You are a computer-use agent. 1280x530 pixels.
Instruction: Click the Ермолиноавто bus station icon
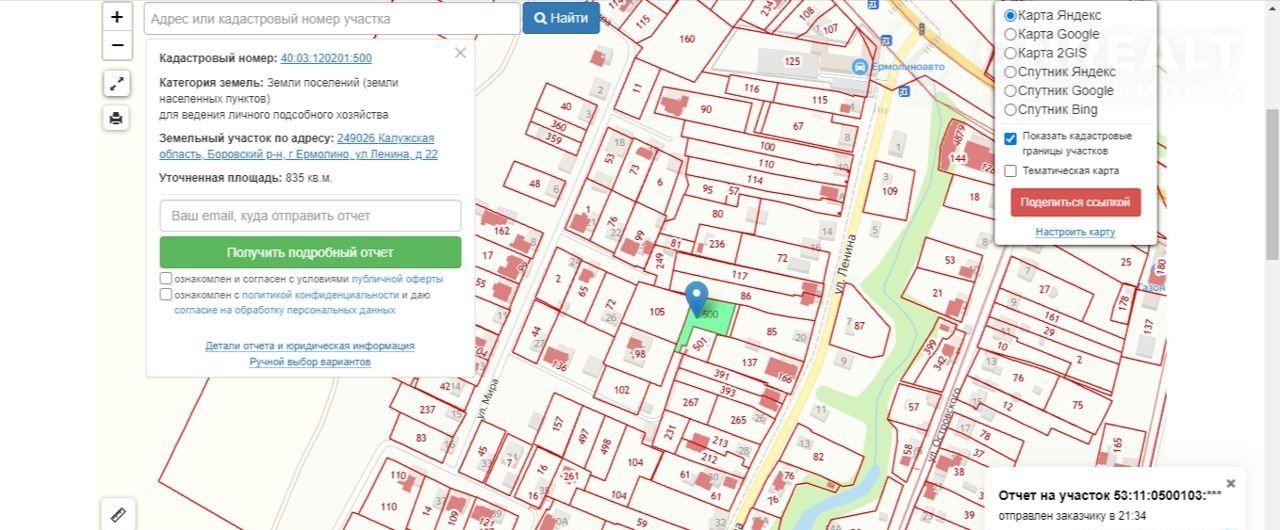[x=859, y=66]
